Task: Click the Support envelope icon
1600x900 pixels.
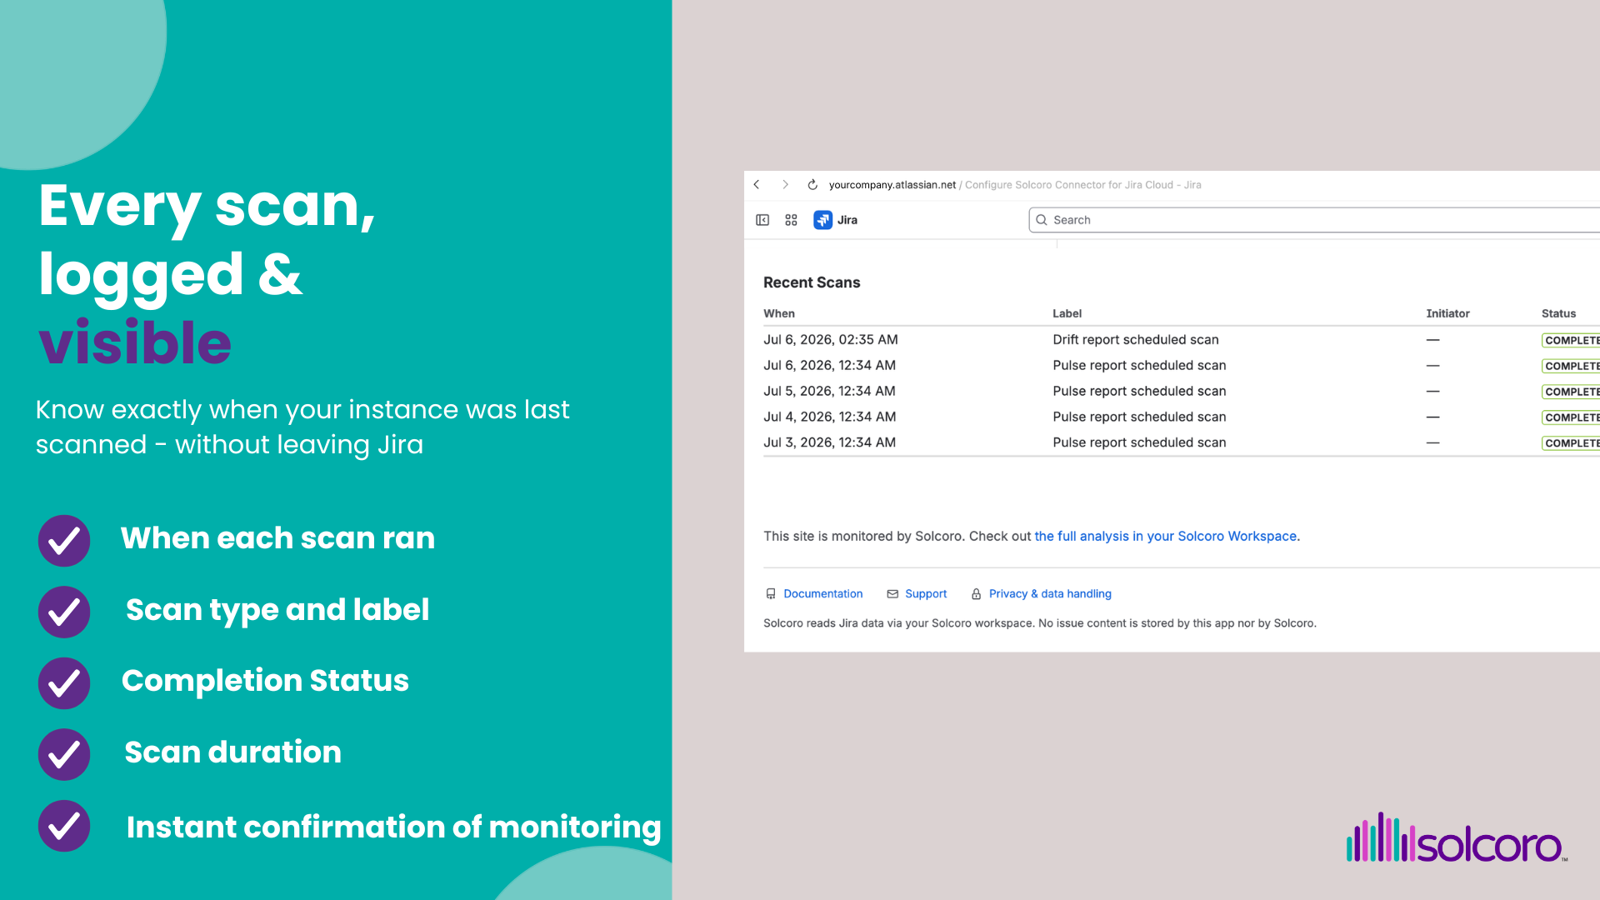Action: point(892,594)
